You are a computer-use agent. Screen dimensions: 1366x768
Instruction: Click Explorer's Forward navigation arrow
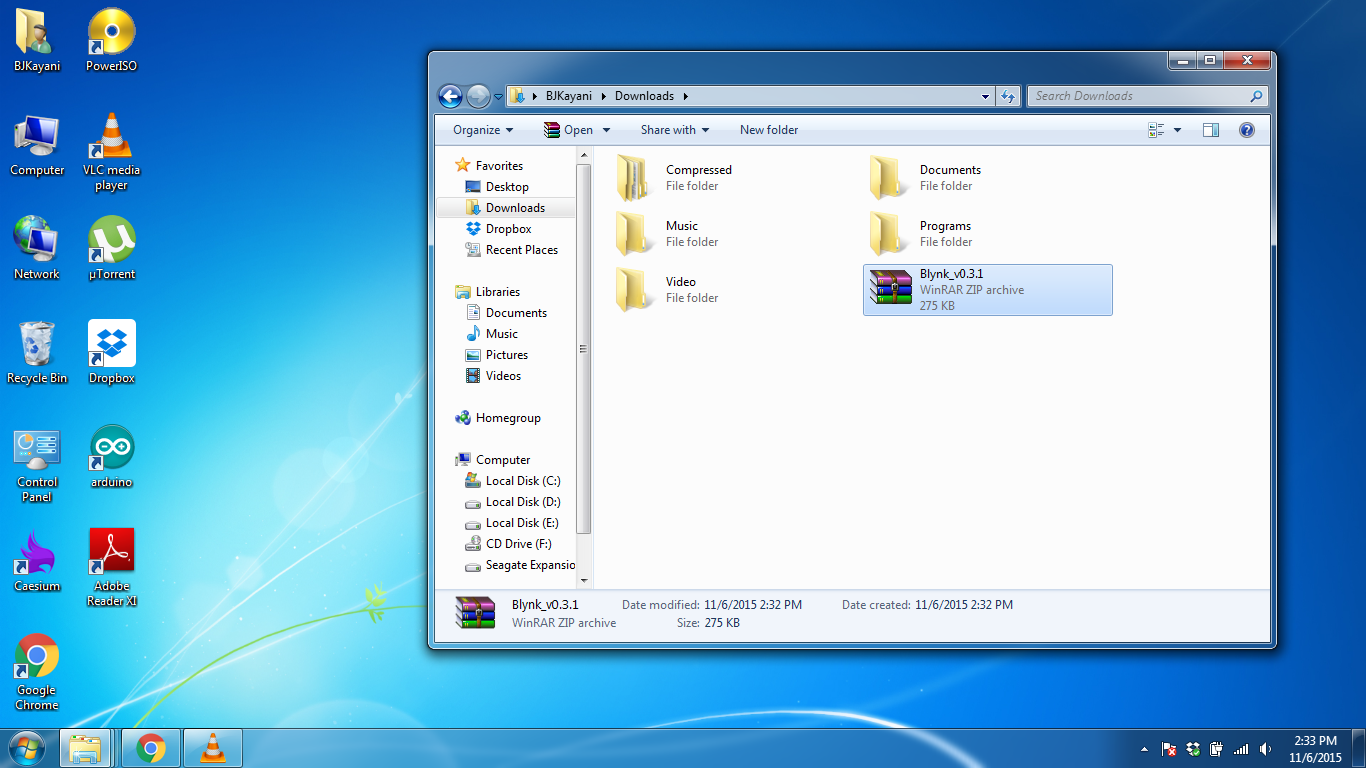coord(478,96)
